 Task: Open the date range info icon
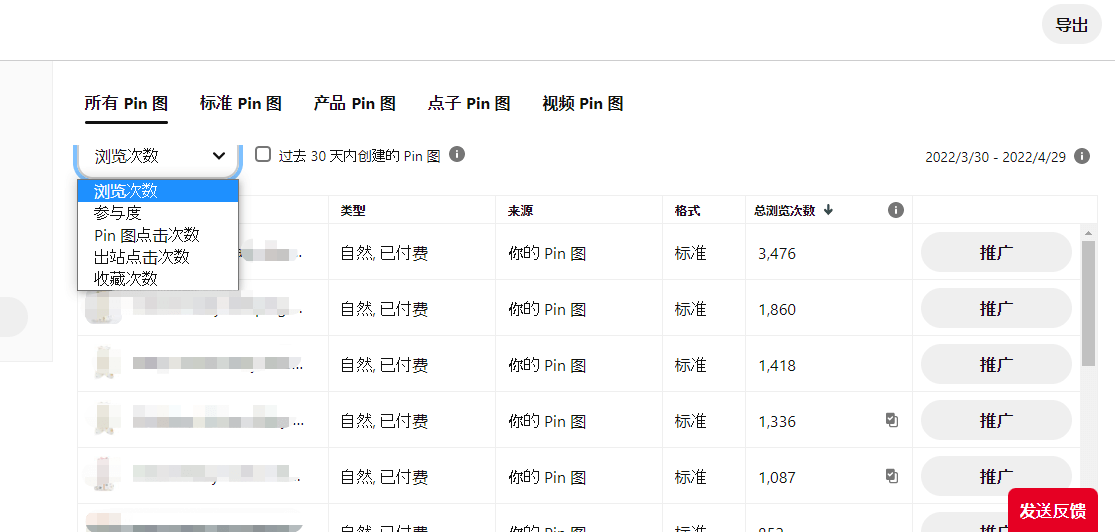1082,156
